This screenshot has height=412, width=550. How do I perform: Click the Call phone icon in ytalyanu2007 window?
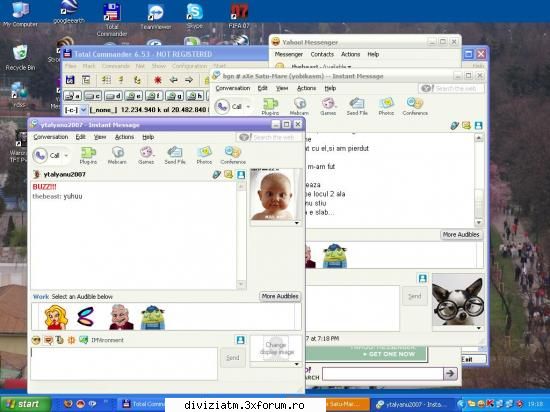coord(40,155)
